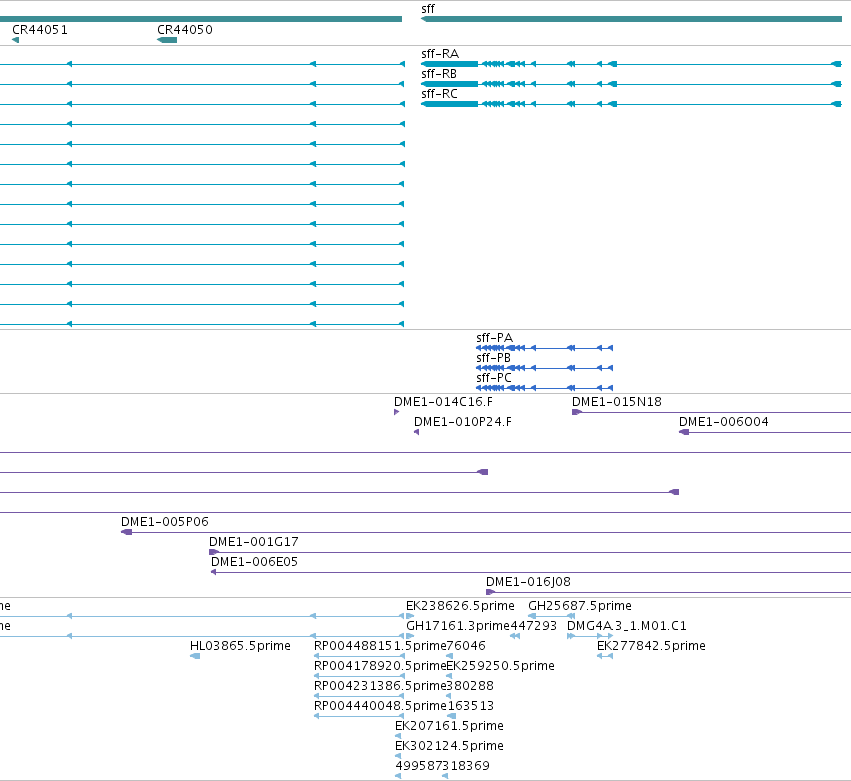The width and height of the screenshot is (851, 781).
Task: Click the CR44051 gene arrow glyph
Action: 15,40
